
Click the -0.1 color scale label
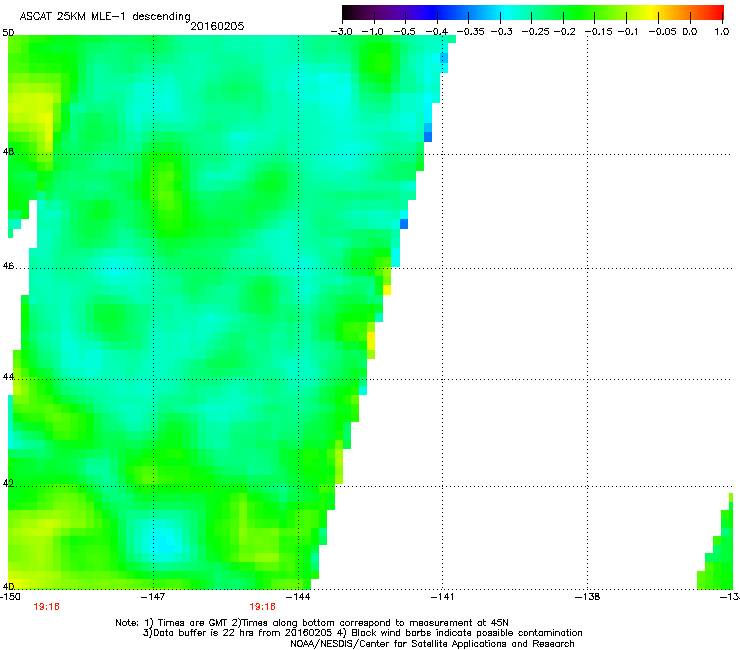(x=628, y=32)
